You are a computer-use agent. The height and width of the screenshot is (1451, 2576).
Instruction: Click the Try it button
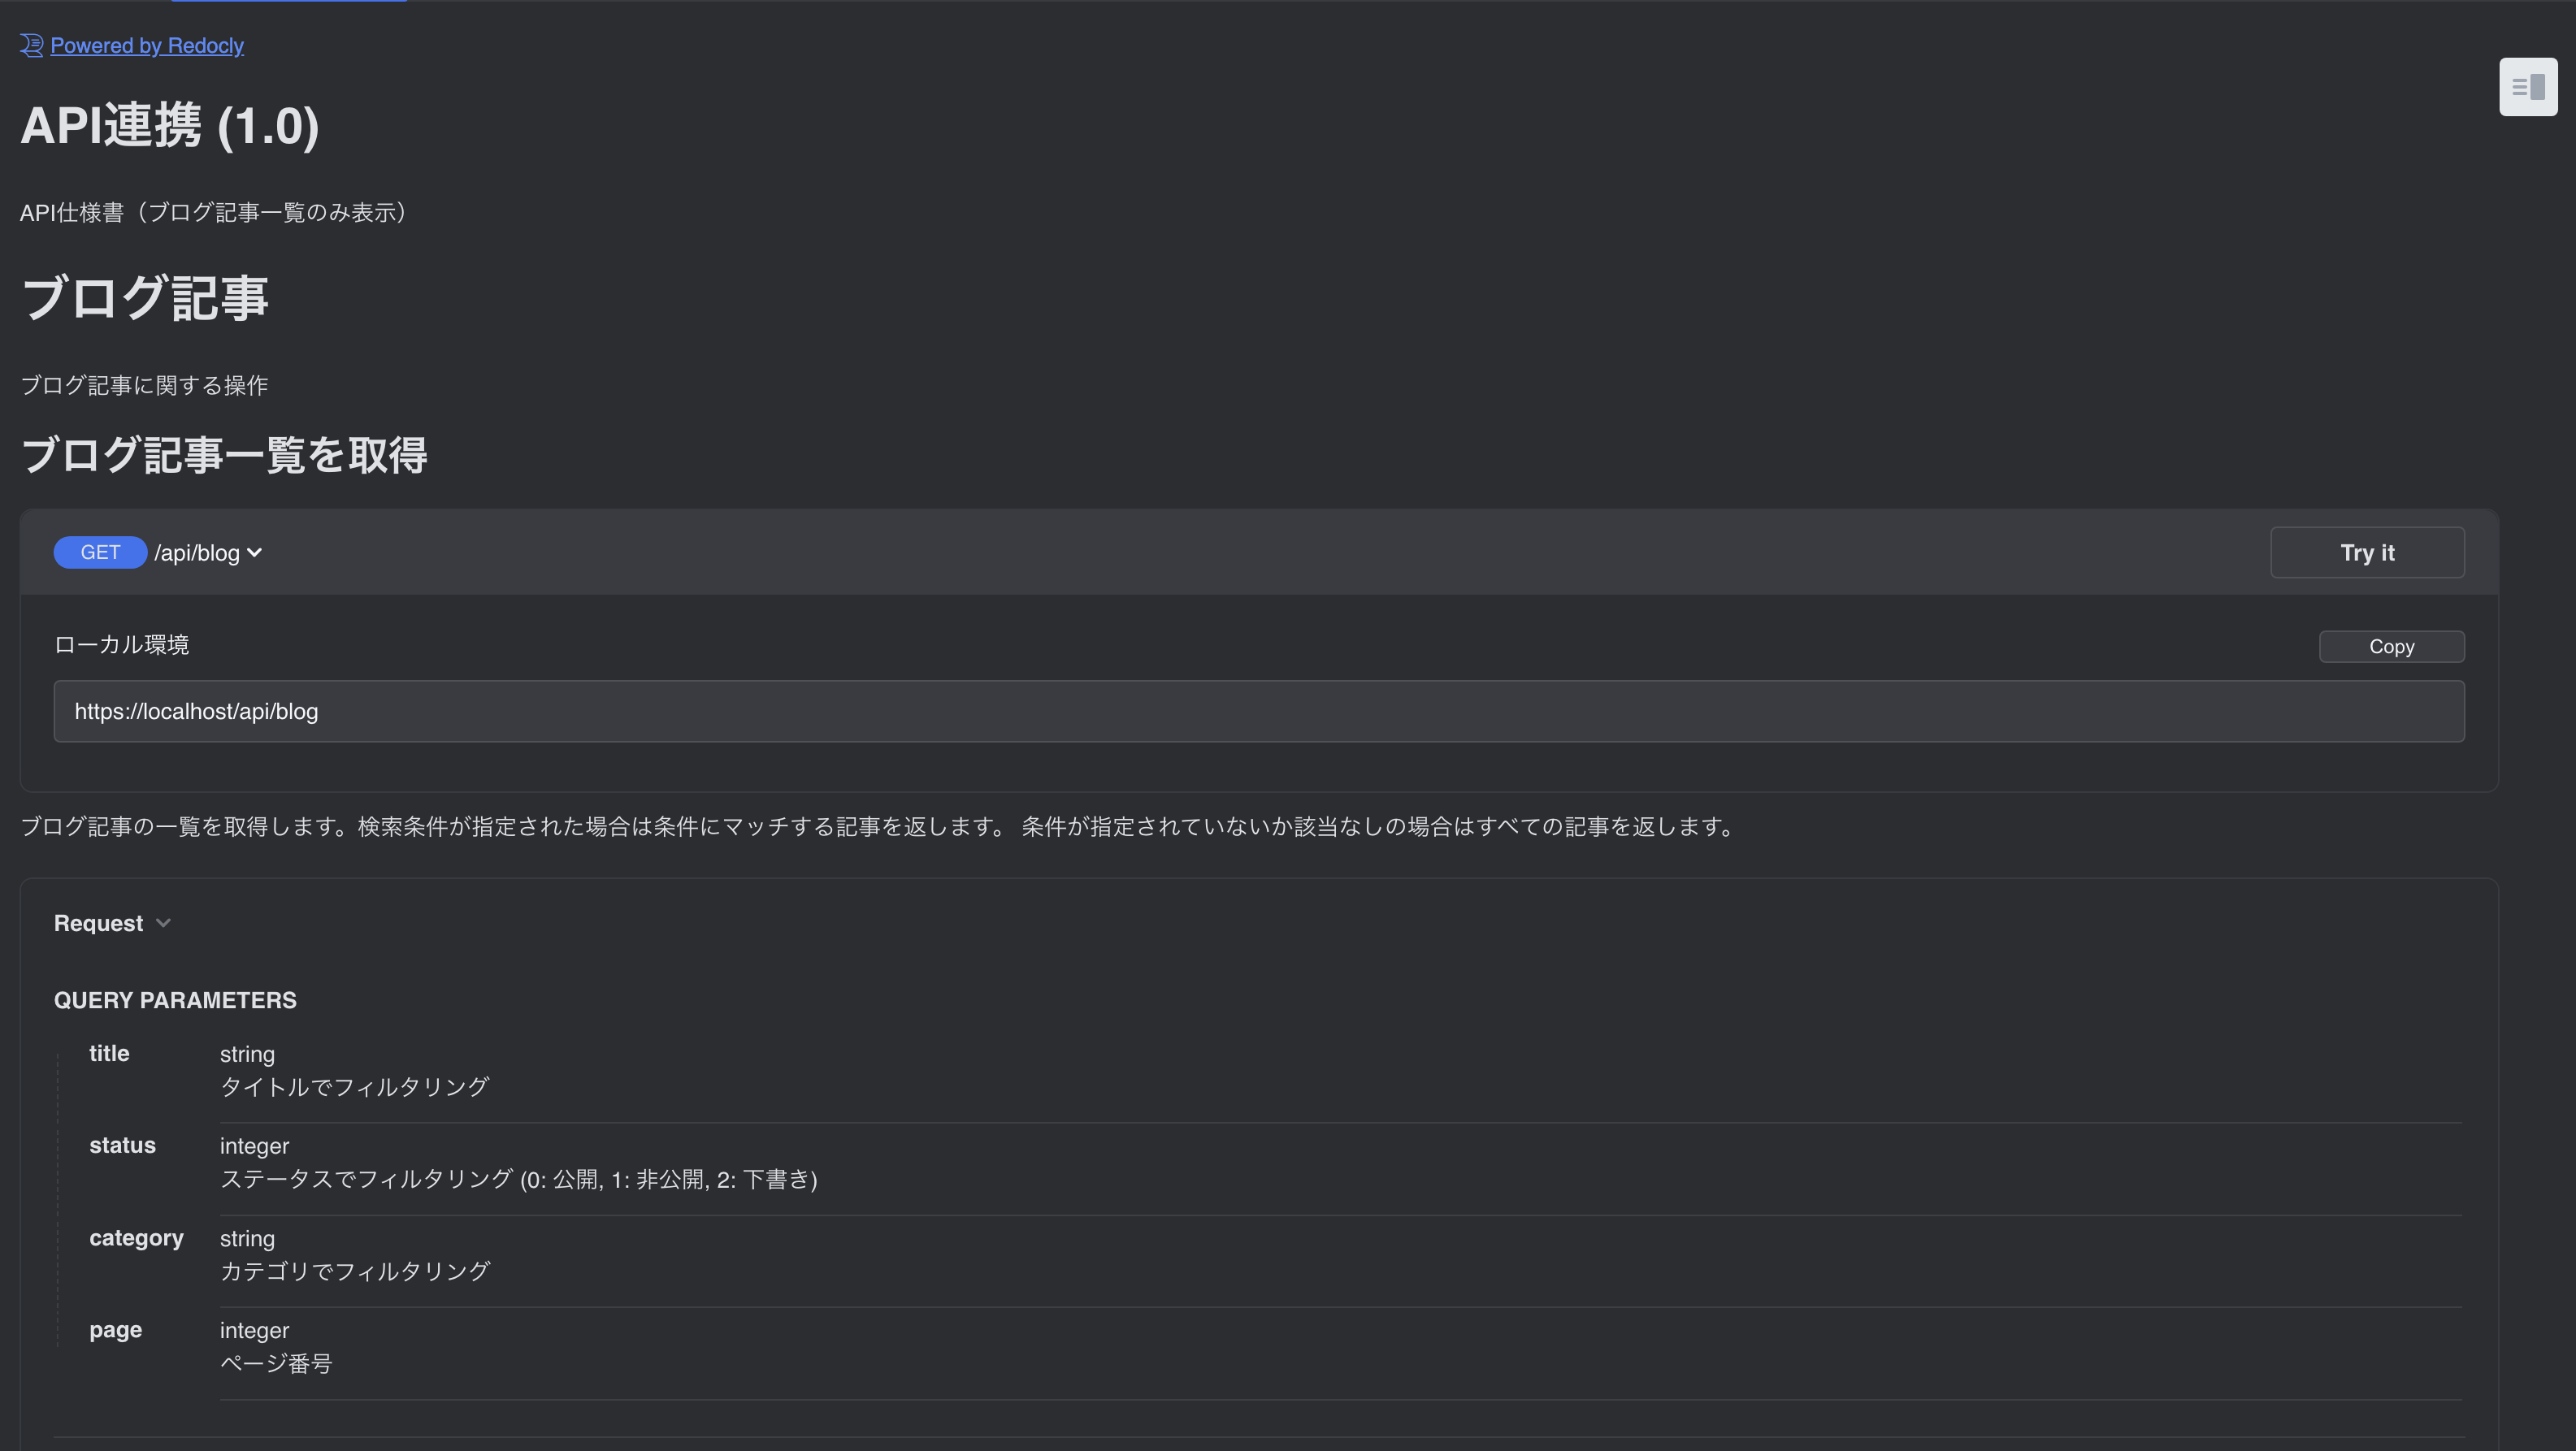point(2367,552)
